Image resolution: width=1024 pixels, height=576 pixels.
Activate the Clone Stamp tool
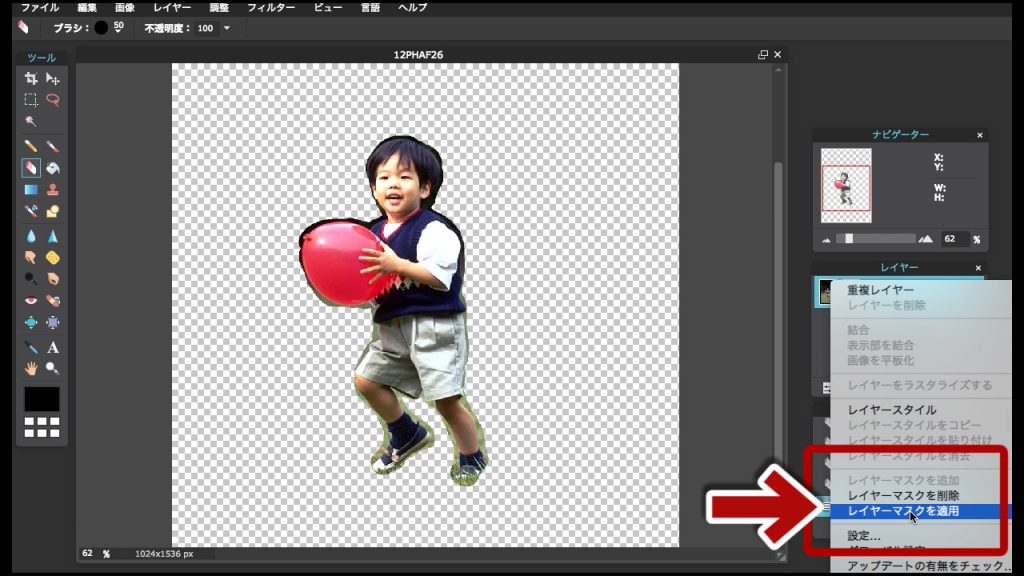53,189
